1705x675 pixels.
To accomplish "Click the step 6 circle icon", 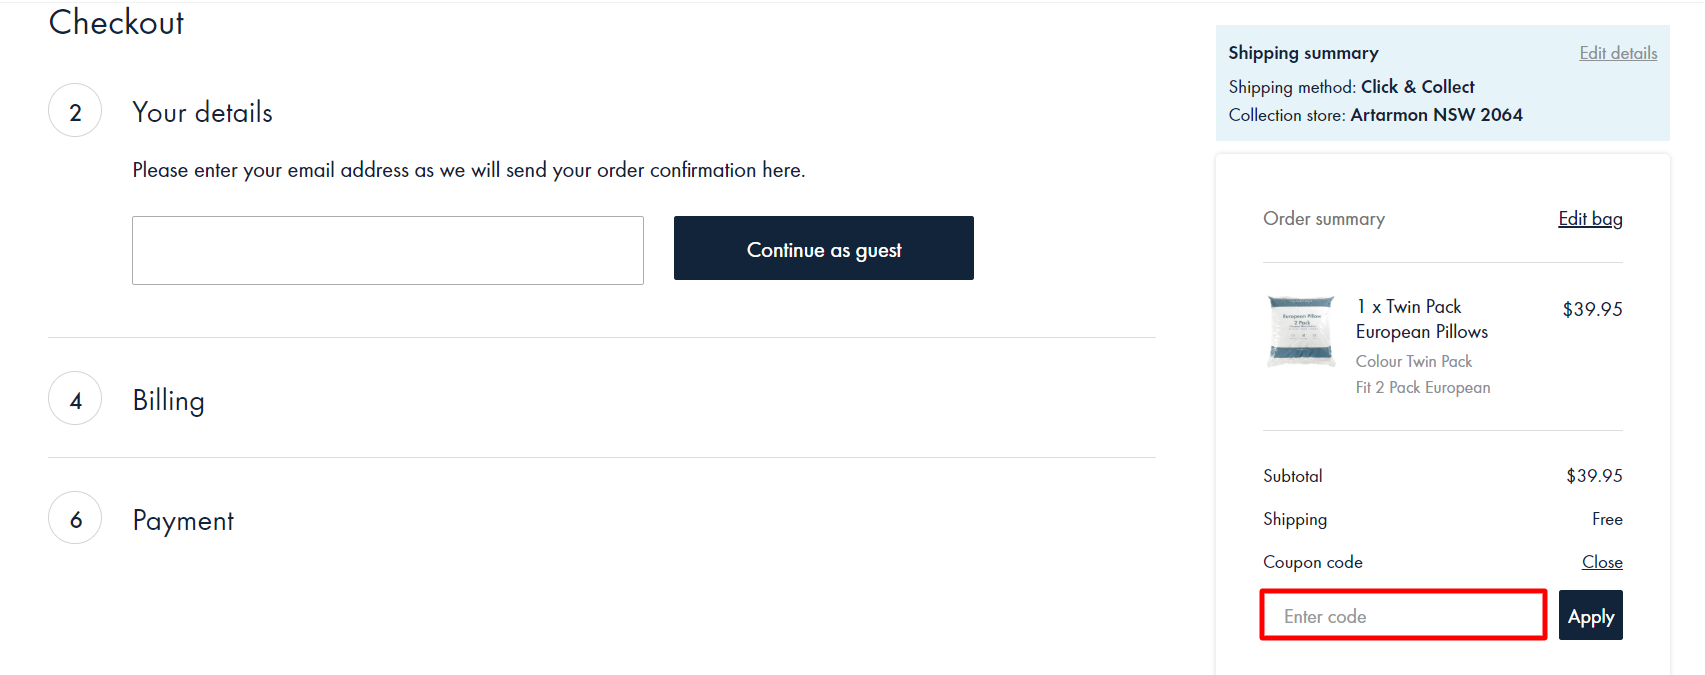I will [75, 518].
